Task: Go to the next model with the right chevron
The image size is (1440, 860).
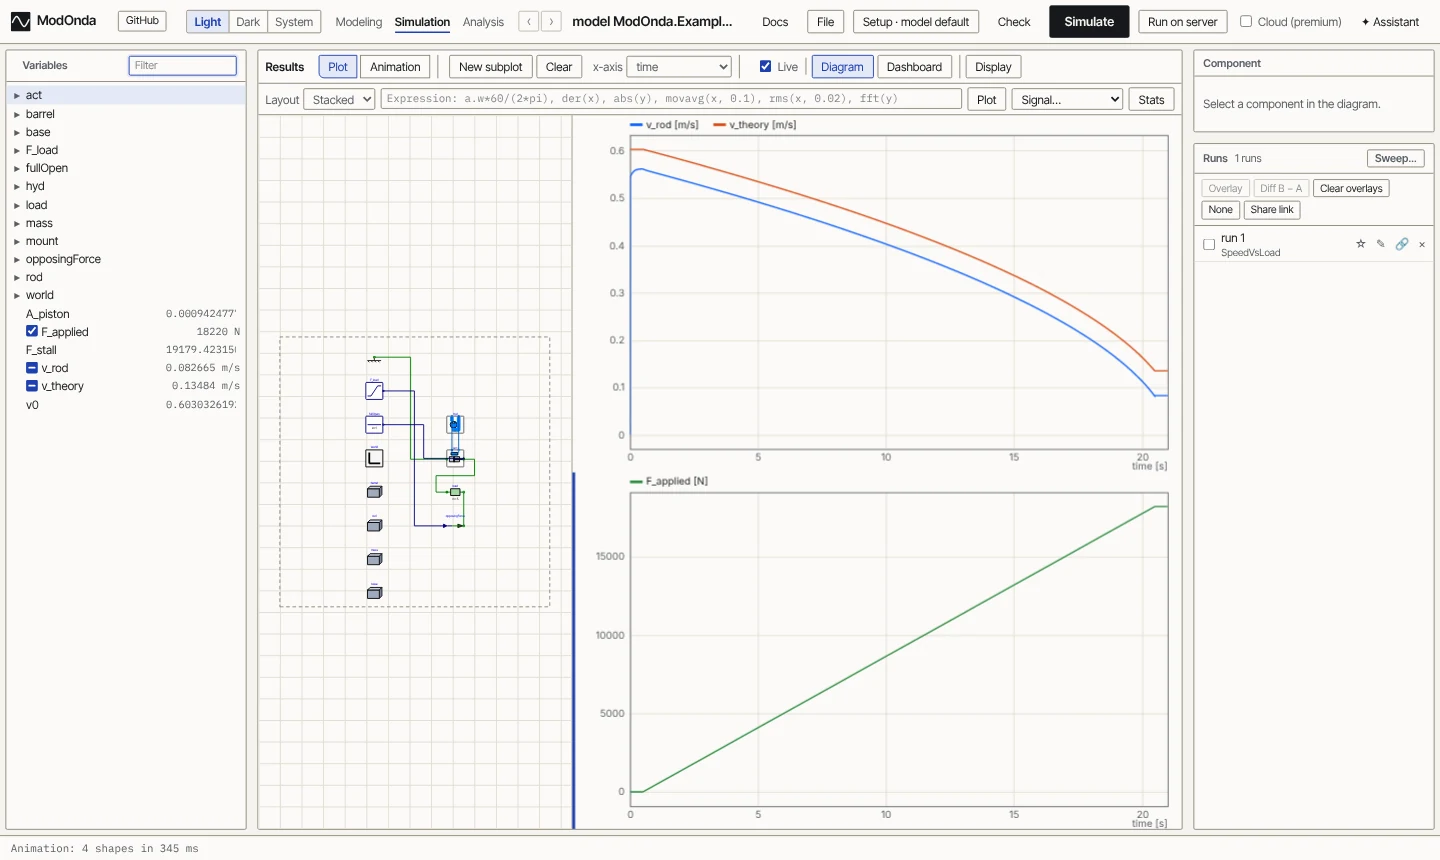Action: (551, 21)
